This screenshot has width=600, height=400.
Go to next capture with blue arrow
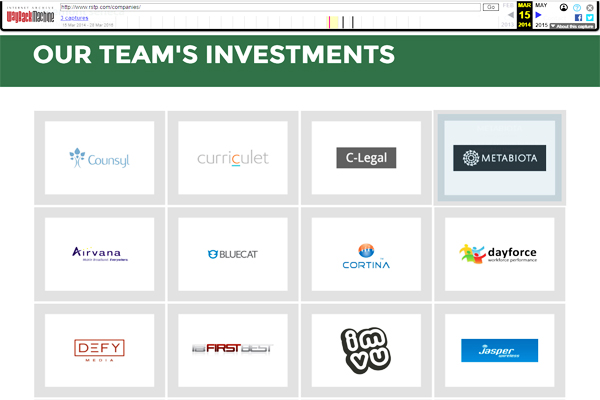[x=539, y=16]
